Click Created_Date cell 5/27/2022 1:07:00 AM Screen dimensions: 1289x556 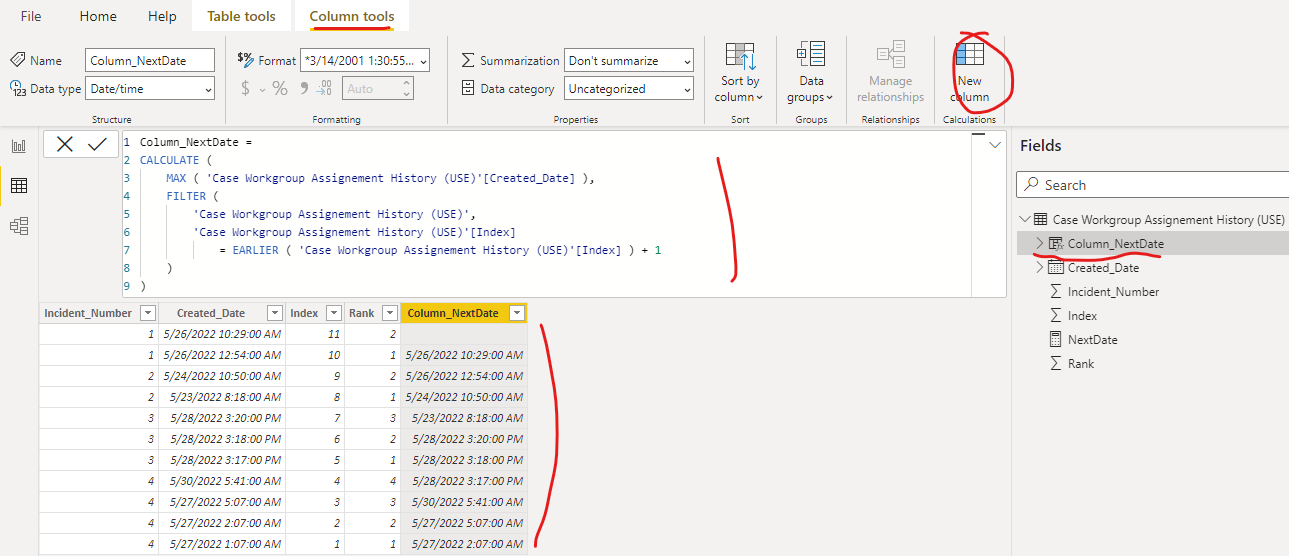(x=221, y=544)
